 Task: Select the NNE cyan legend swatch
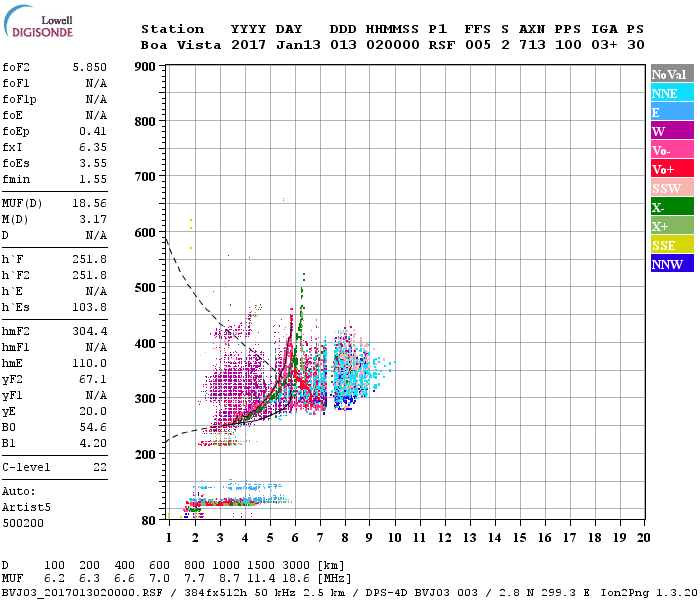click(x=672, y=93)
